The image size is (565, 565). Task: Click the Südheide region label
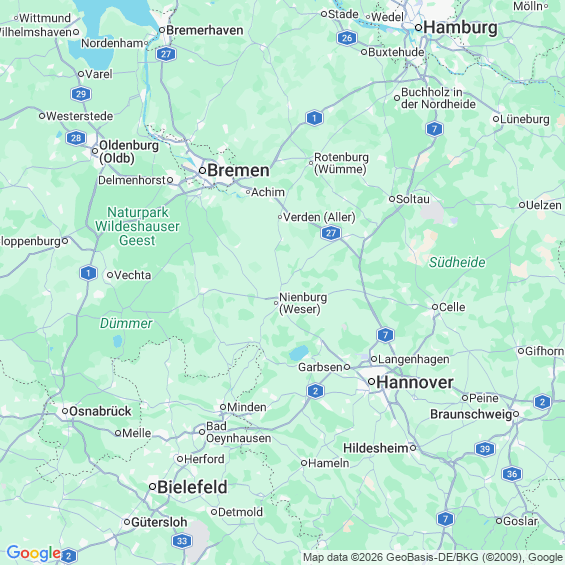(457, 262)
